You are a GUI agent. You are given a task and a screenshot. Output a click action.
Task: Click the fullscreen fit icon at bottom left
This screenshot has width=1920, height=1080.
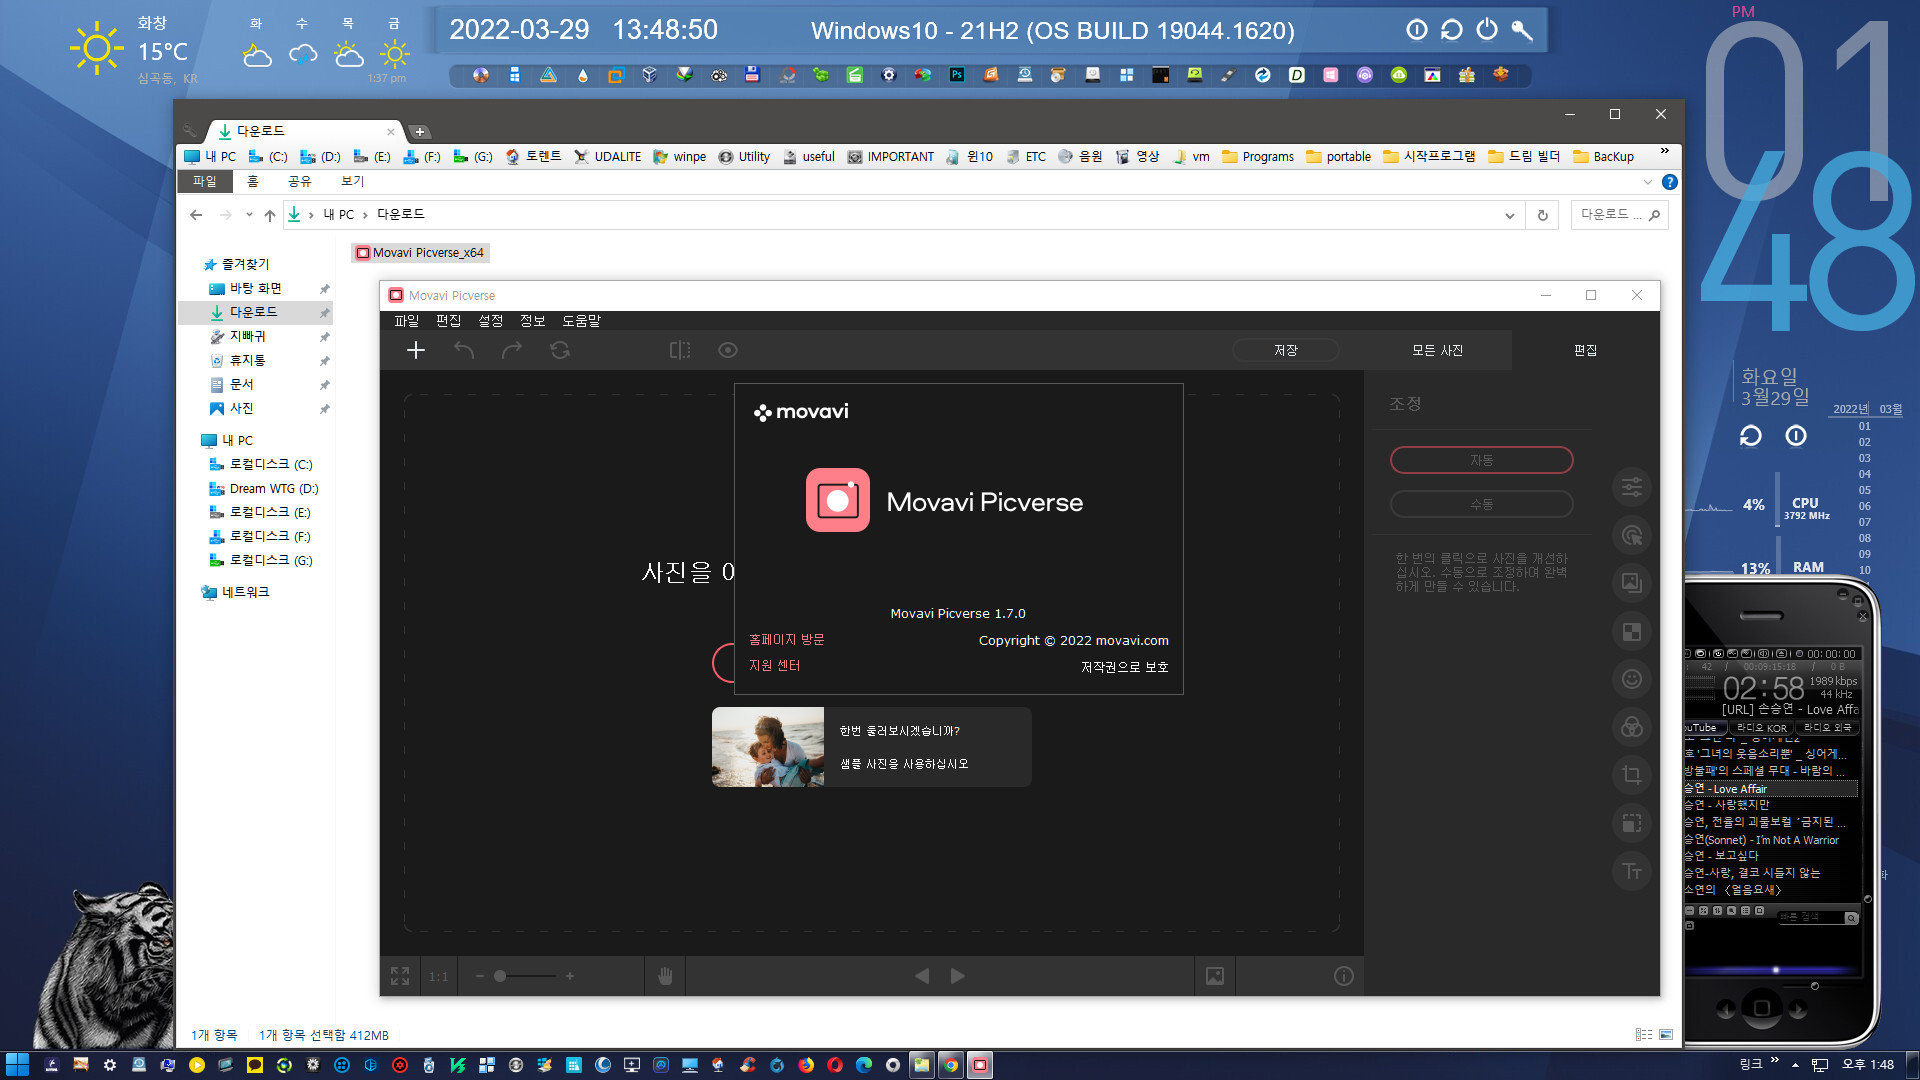coord(400,976)
